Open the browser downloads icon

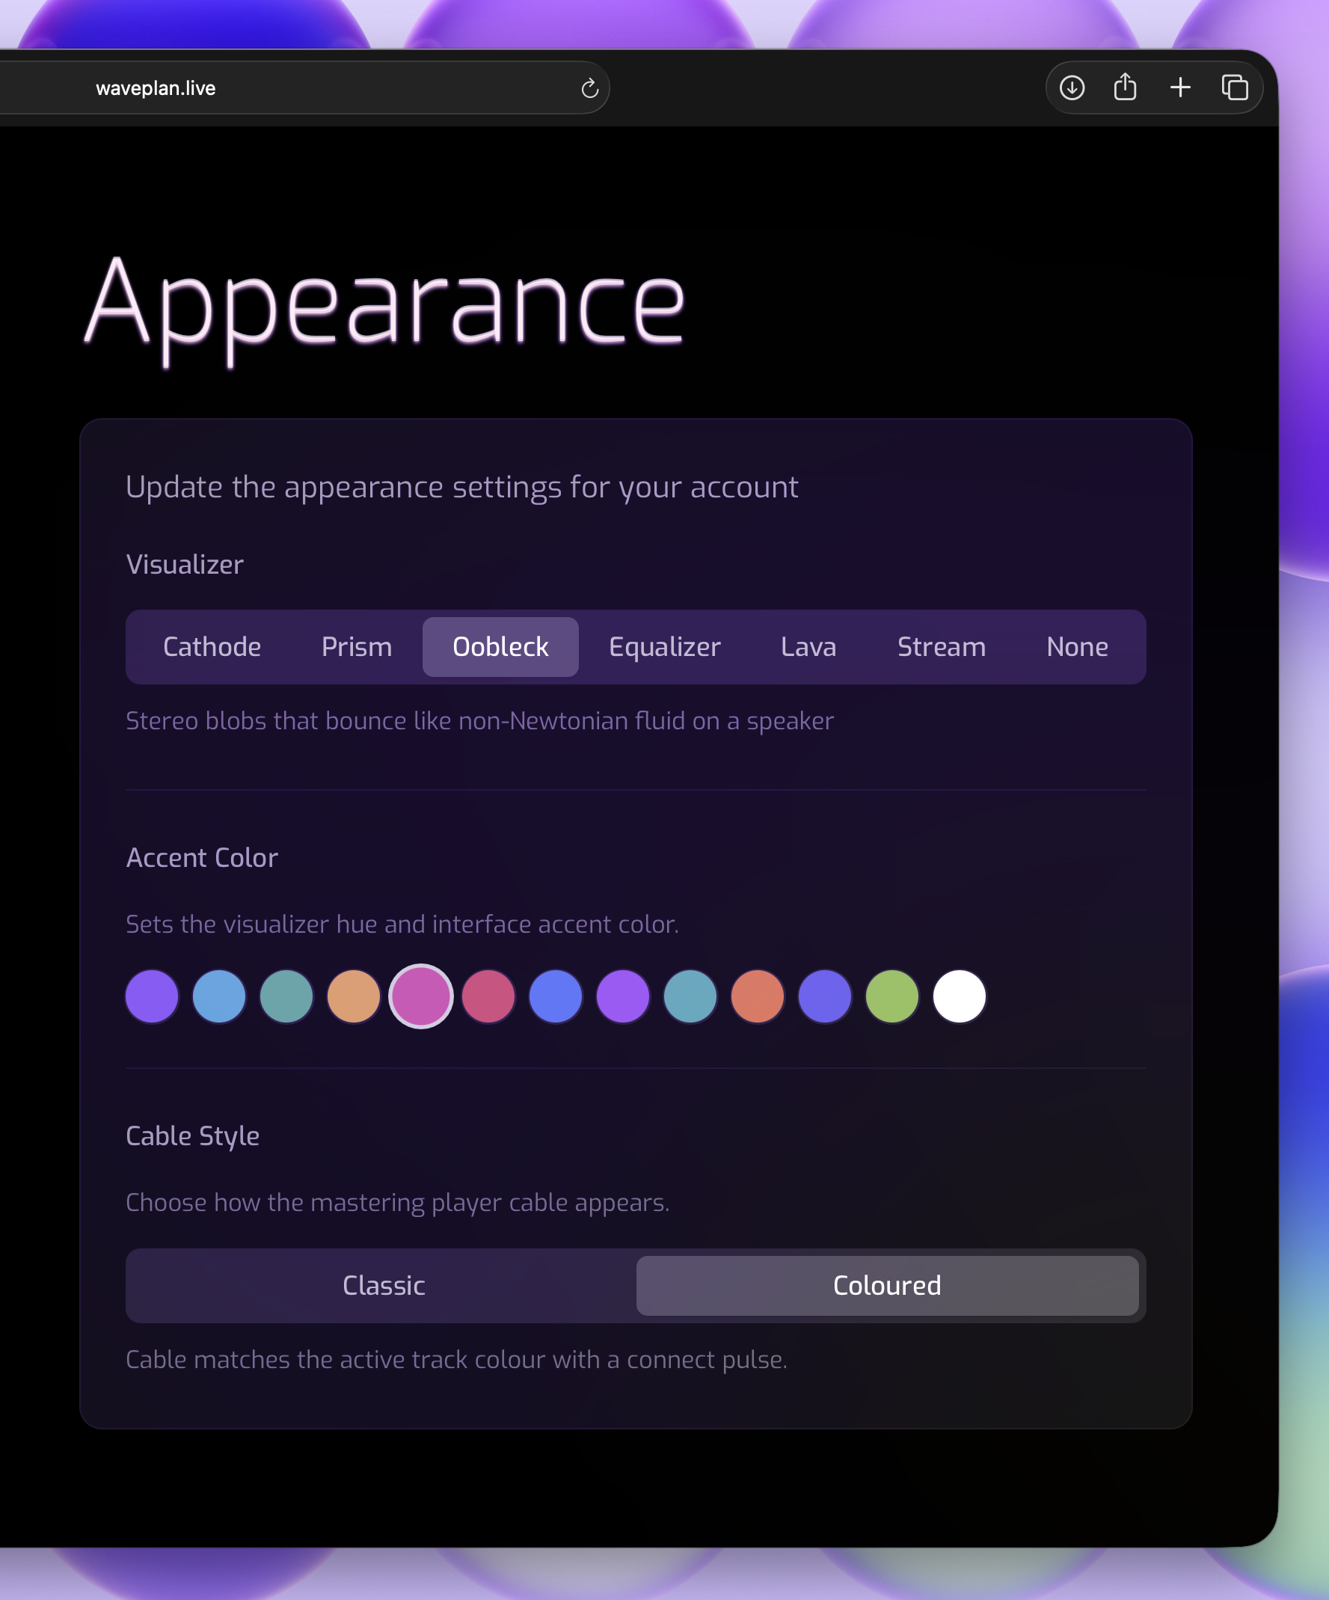tap(1072, 88)
